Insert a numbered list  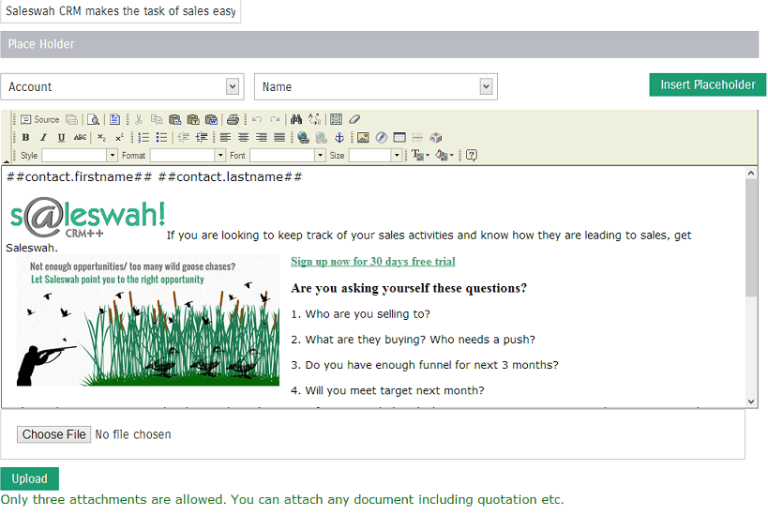pos(144,138)
